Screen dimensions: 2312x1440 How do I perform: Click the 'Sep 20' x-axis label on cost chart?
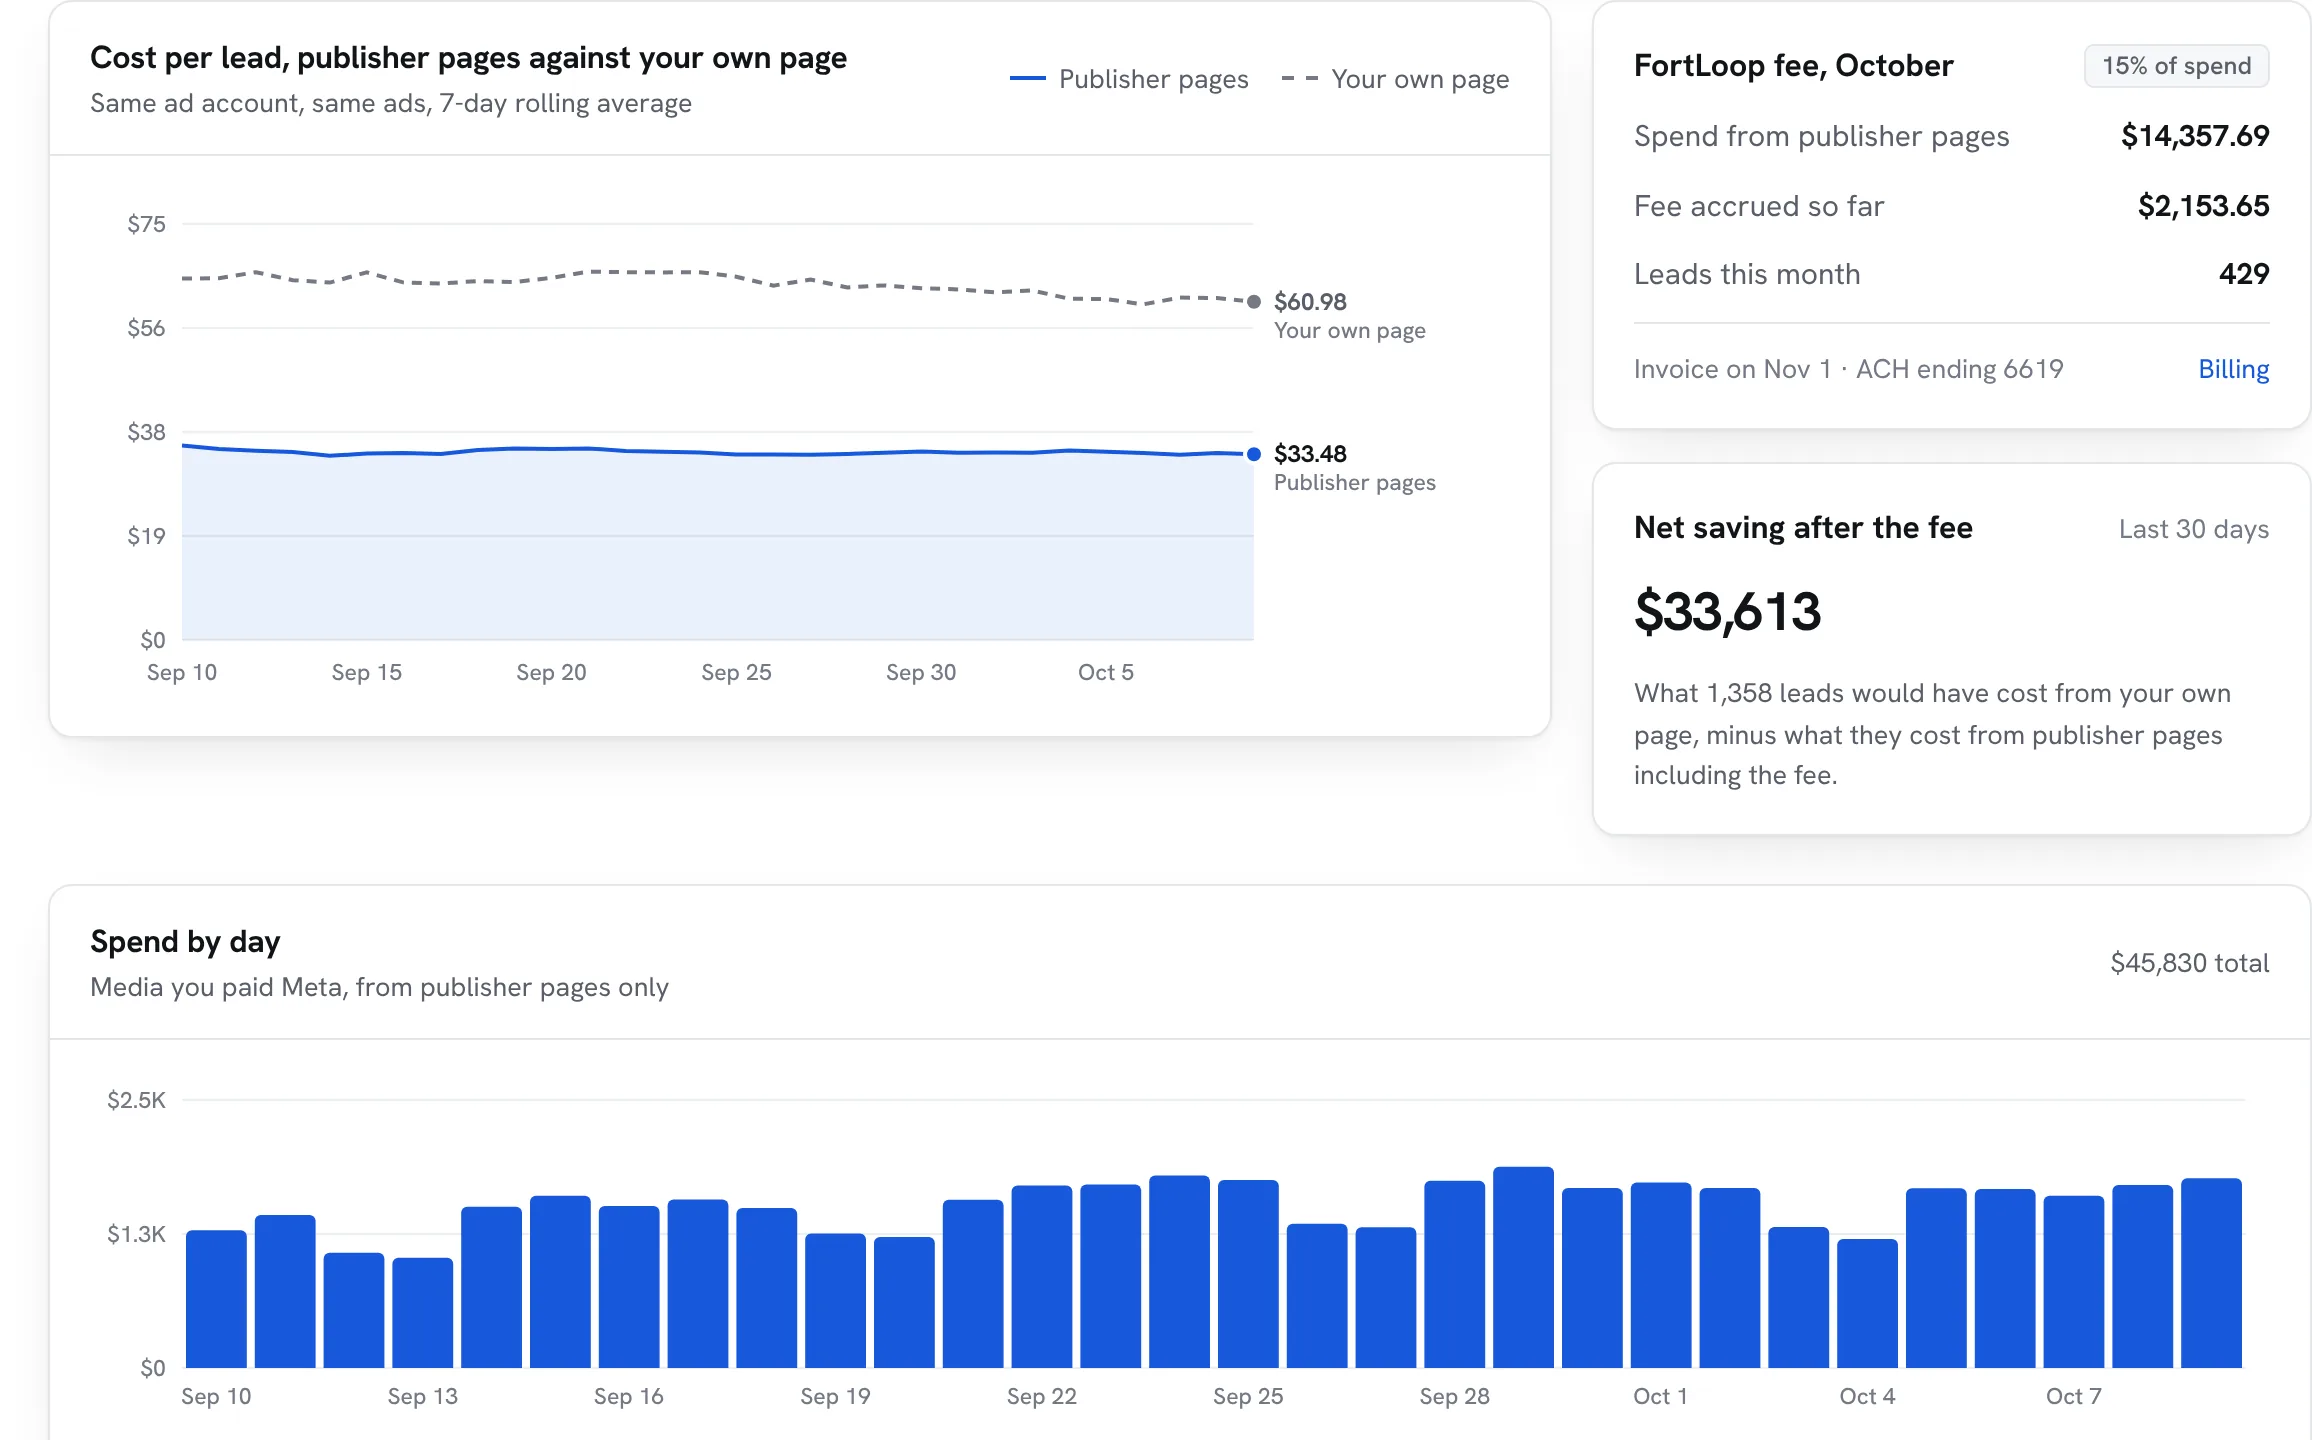551,672
